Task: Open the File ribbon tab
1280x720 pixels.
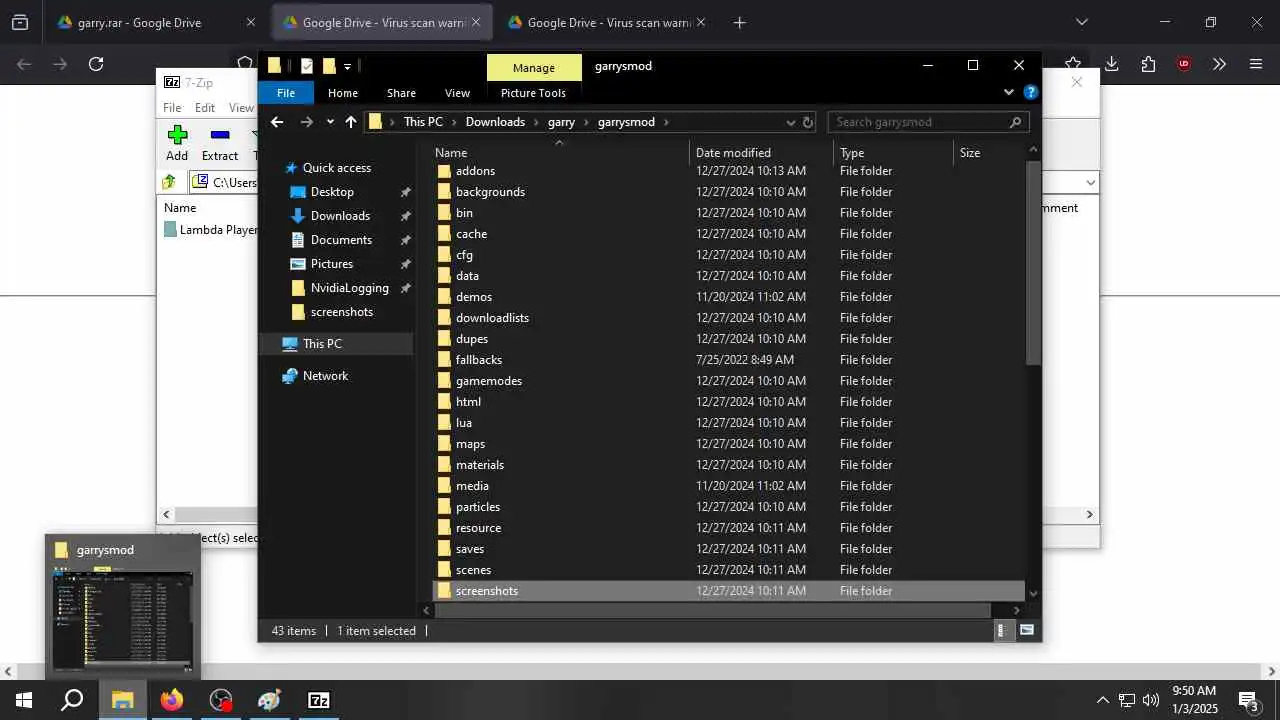Action: pyautogui.click(x=286, y=93)
